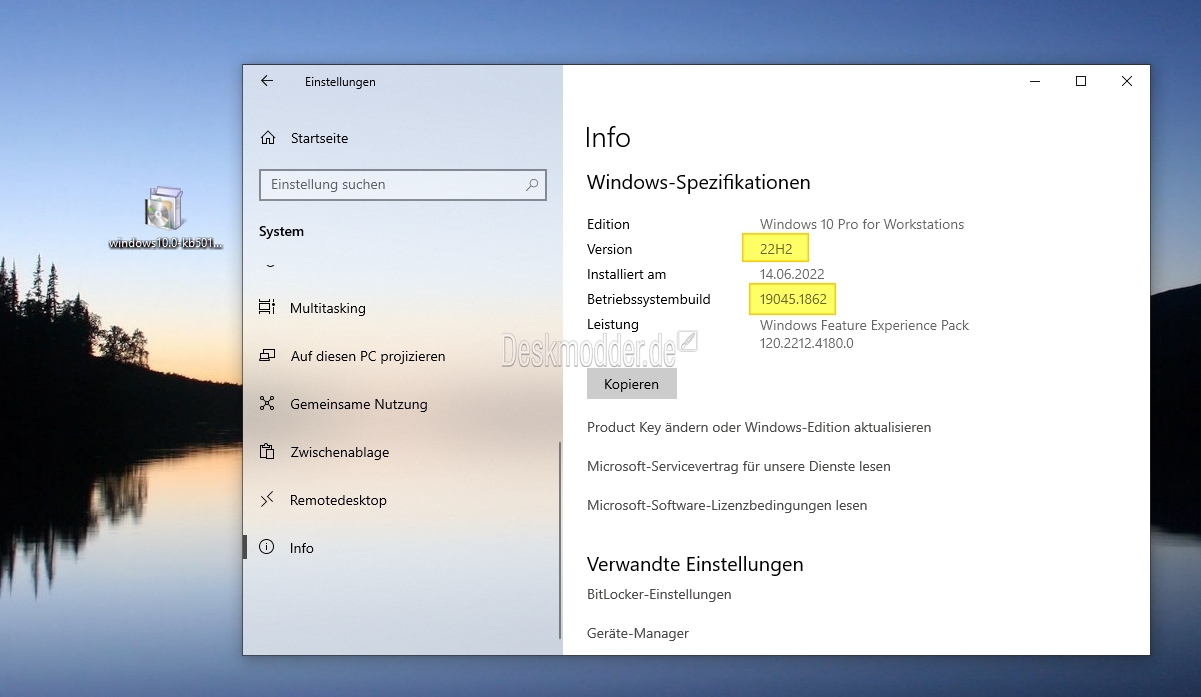Viewport: 1201px width, 697px height.
Task: Click 'Windows 10 Pro for Workstations' edition value
Action: [862, 224]
